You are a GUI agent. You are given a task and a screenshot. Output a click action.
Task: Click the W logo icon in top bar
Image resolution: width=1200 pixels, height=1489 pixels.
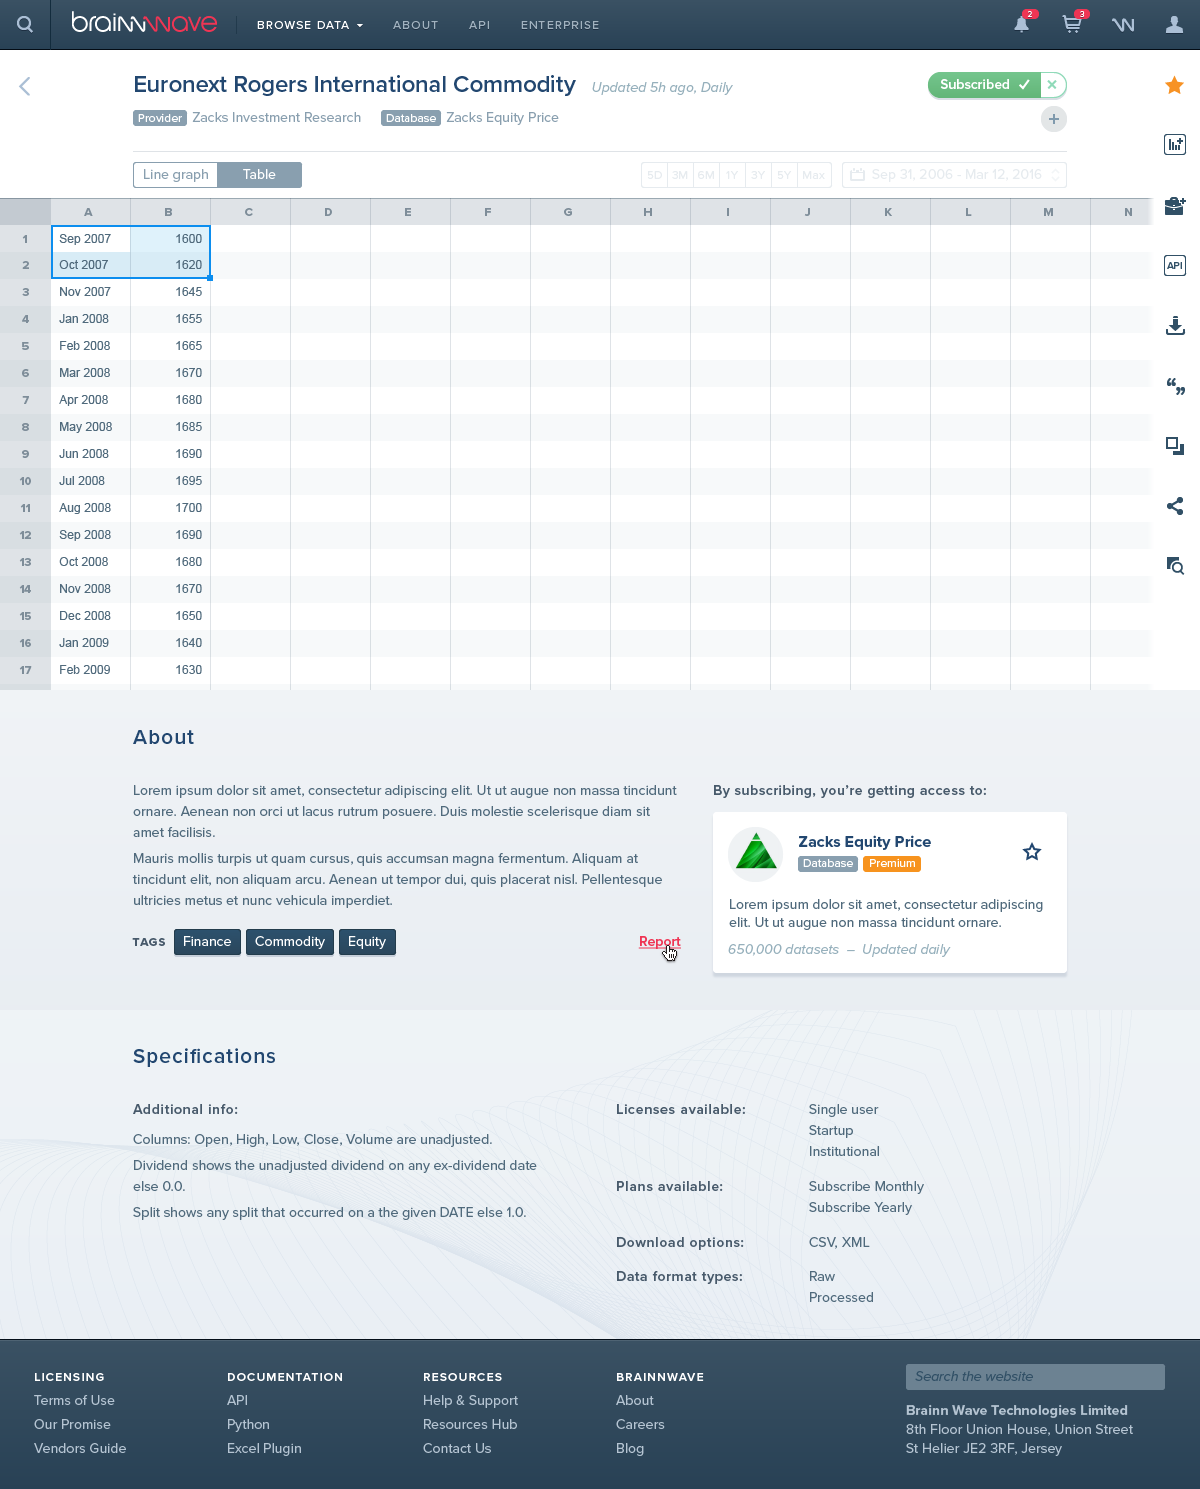[1123, 25]
